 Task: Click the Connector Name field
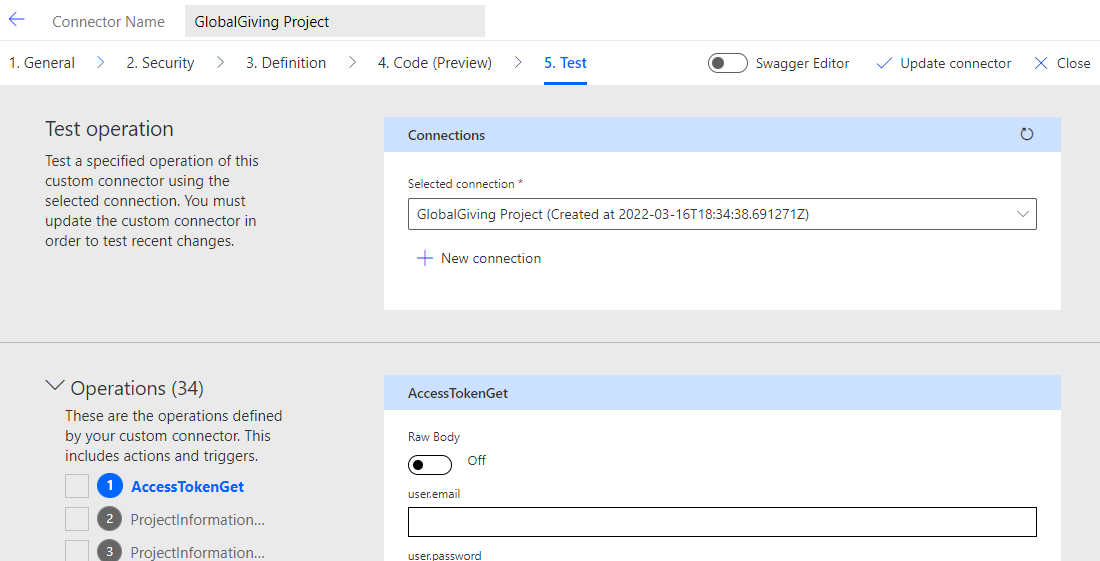[335, 21]
